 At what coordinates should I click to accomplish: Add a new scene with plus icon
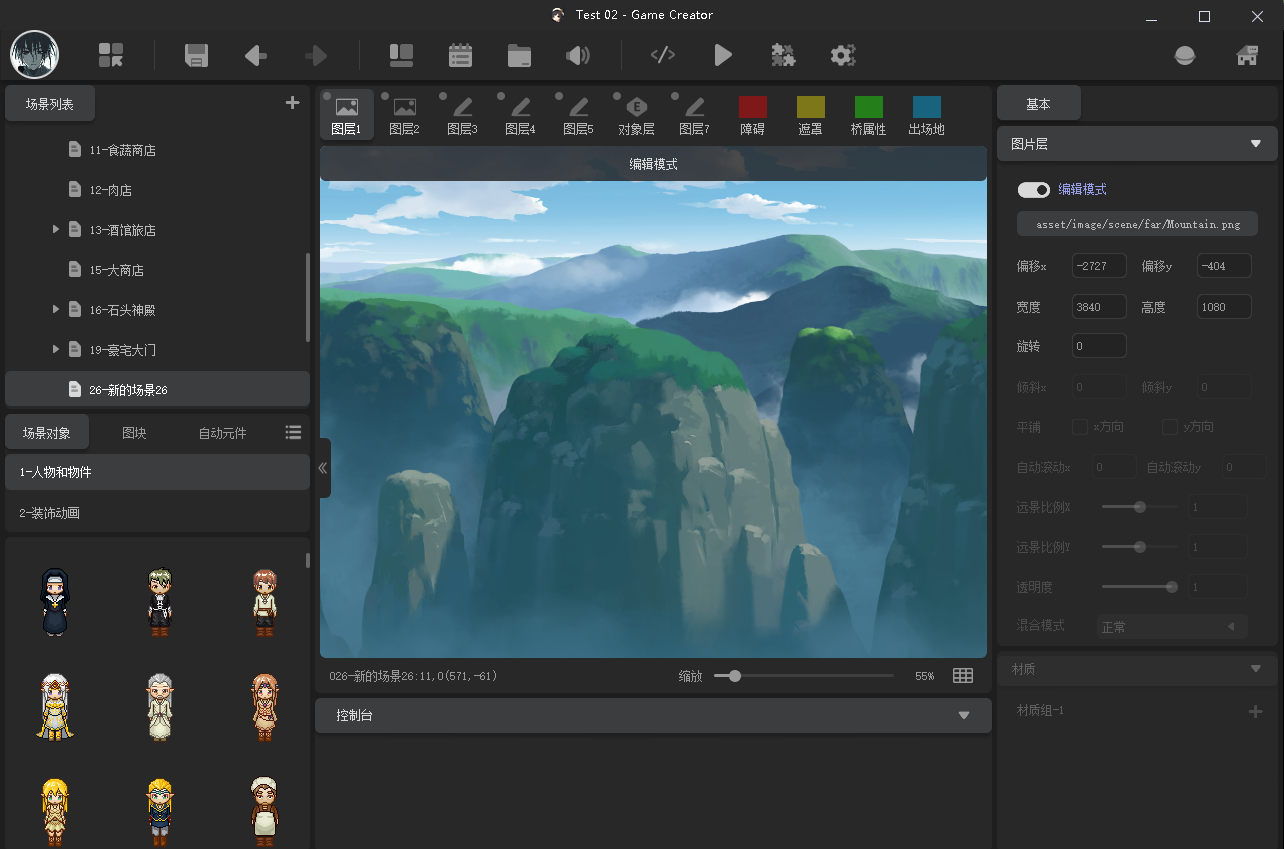coord(292,102)
